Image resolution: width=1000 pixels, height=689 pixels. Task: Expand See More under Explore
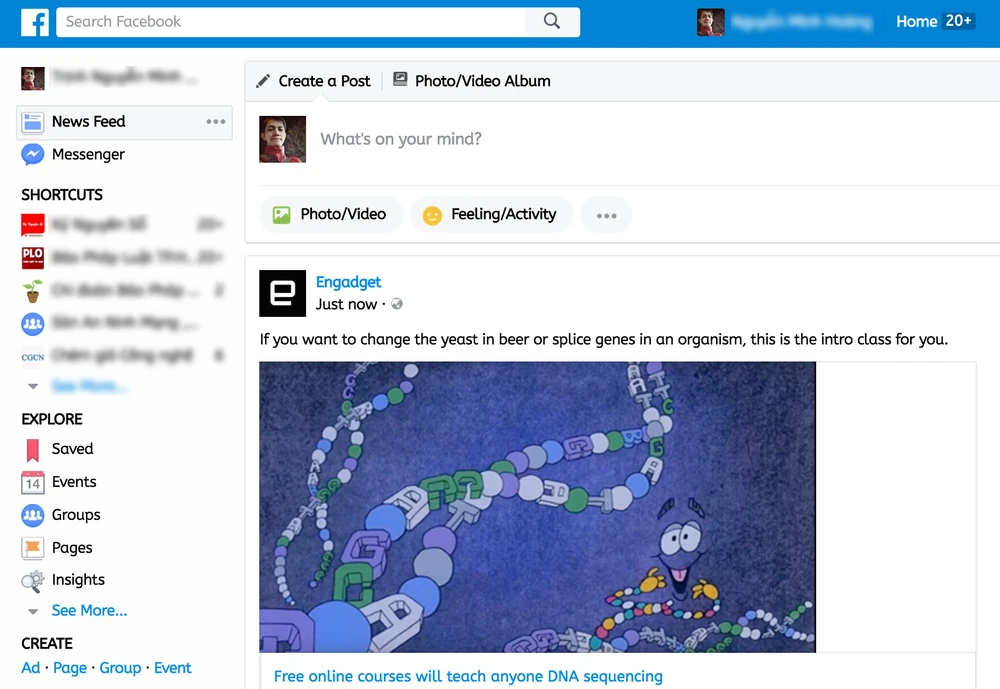89,611
